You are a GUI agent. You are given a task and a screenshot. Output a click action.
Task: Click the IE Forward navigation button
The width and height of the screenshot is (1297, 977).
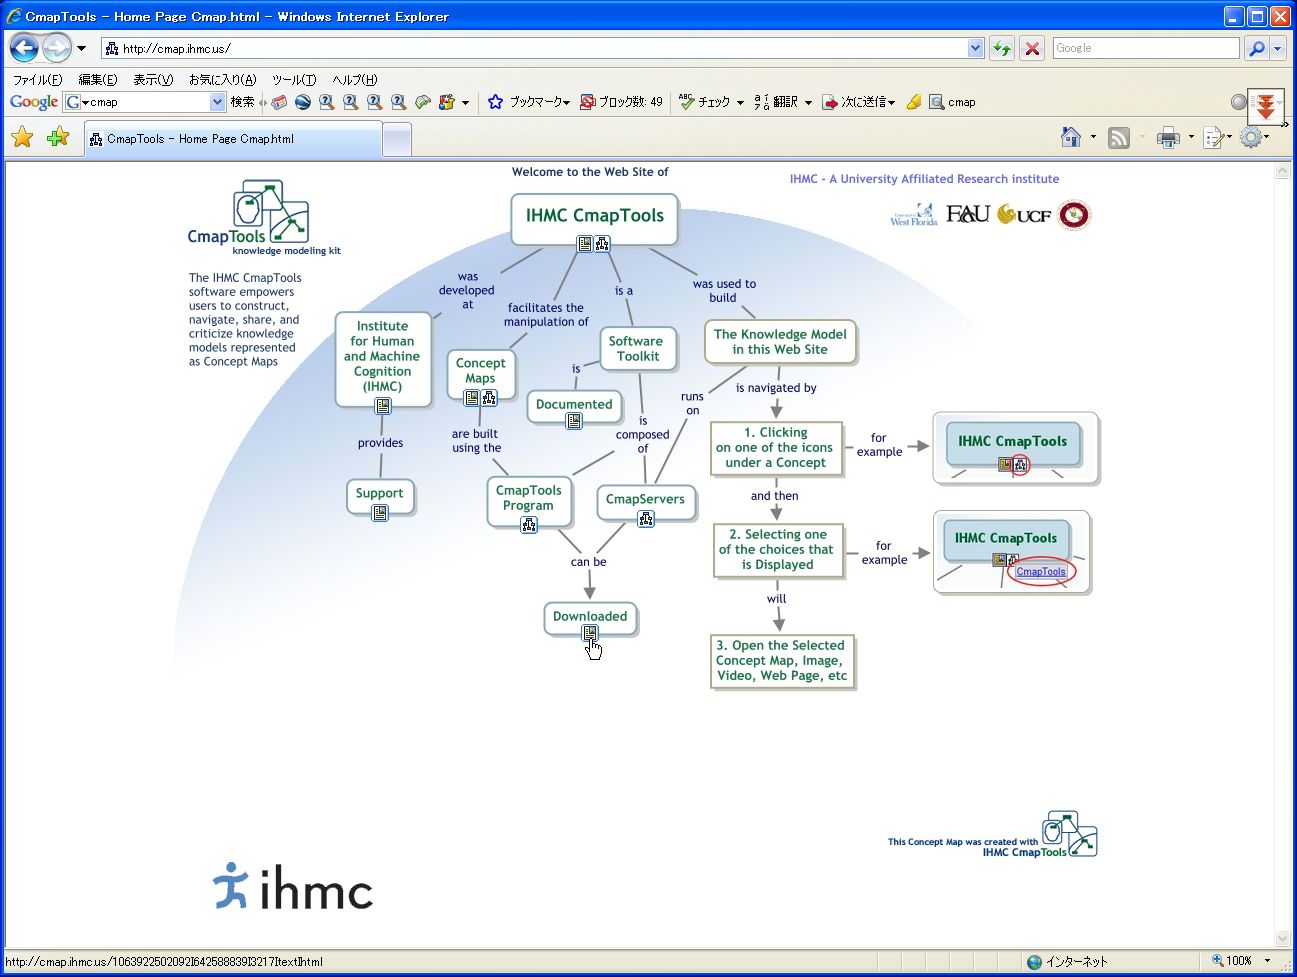pos(57,47)
